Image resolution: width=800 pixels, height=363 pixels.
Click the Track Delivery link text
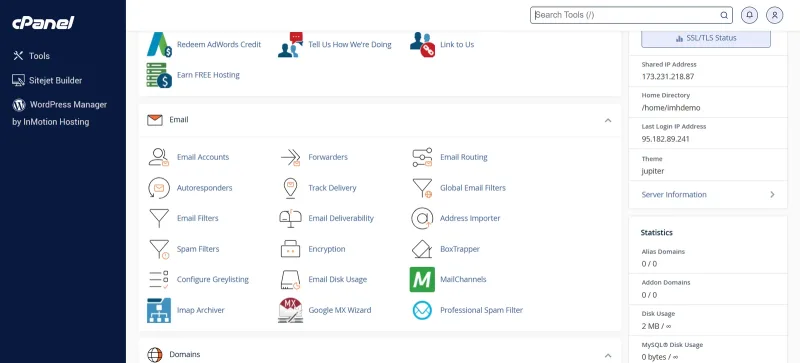point(332,188)
